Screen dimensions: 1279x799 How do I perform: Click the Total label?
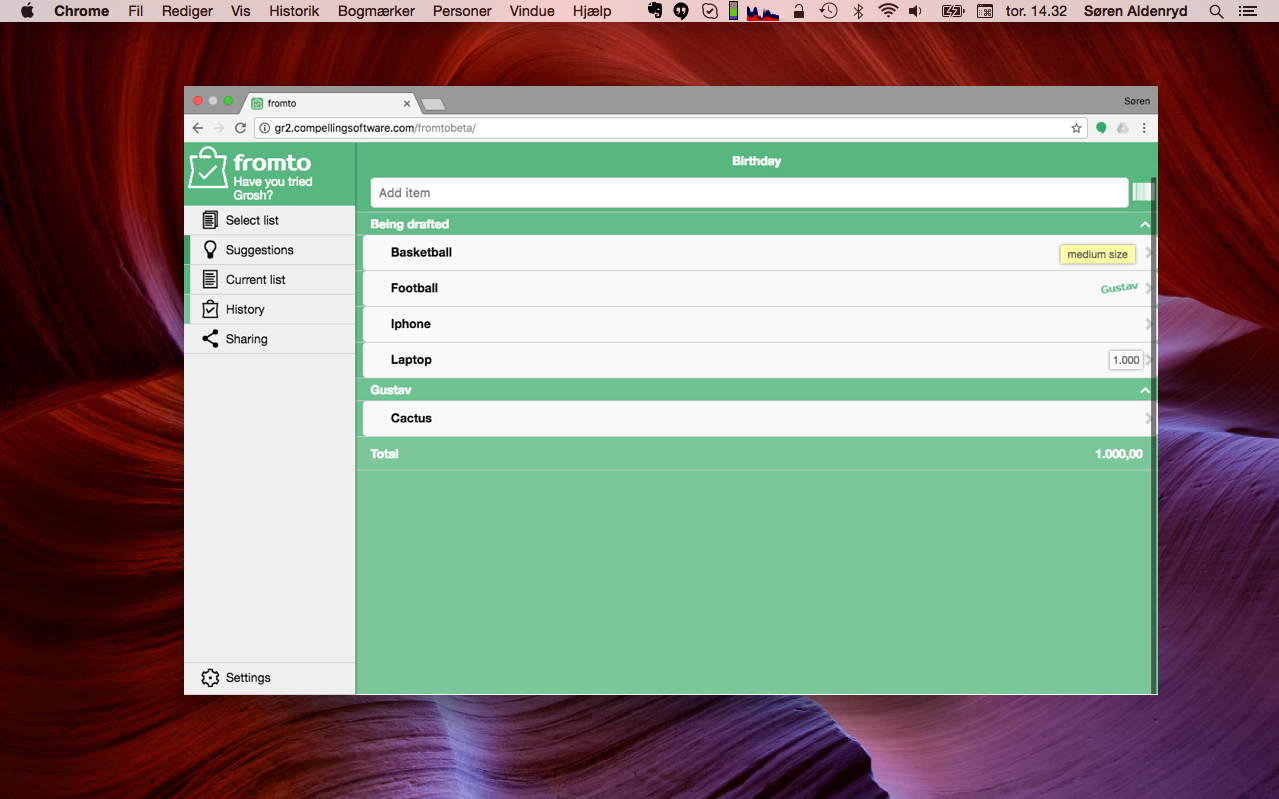point(384,454)
